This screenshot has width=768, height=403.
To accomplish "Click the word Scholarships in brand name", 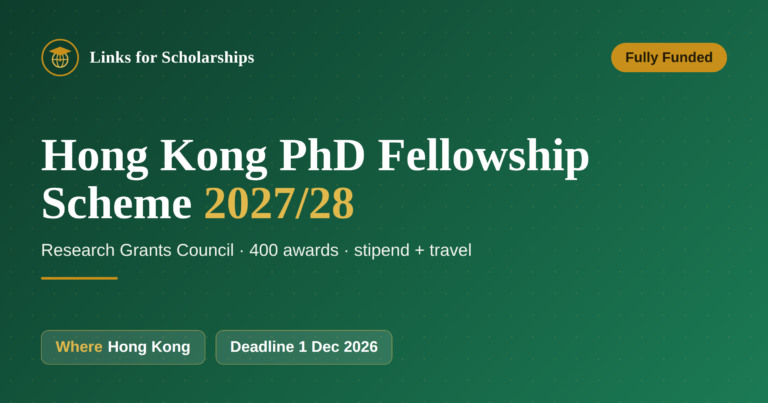I will [208, 58].
